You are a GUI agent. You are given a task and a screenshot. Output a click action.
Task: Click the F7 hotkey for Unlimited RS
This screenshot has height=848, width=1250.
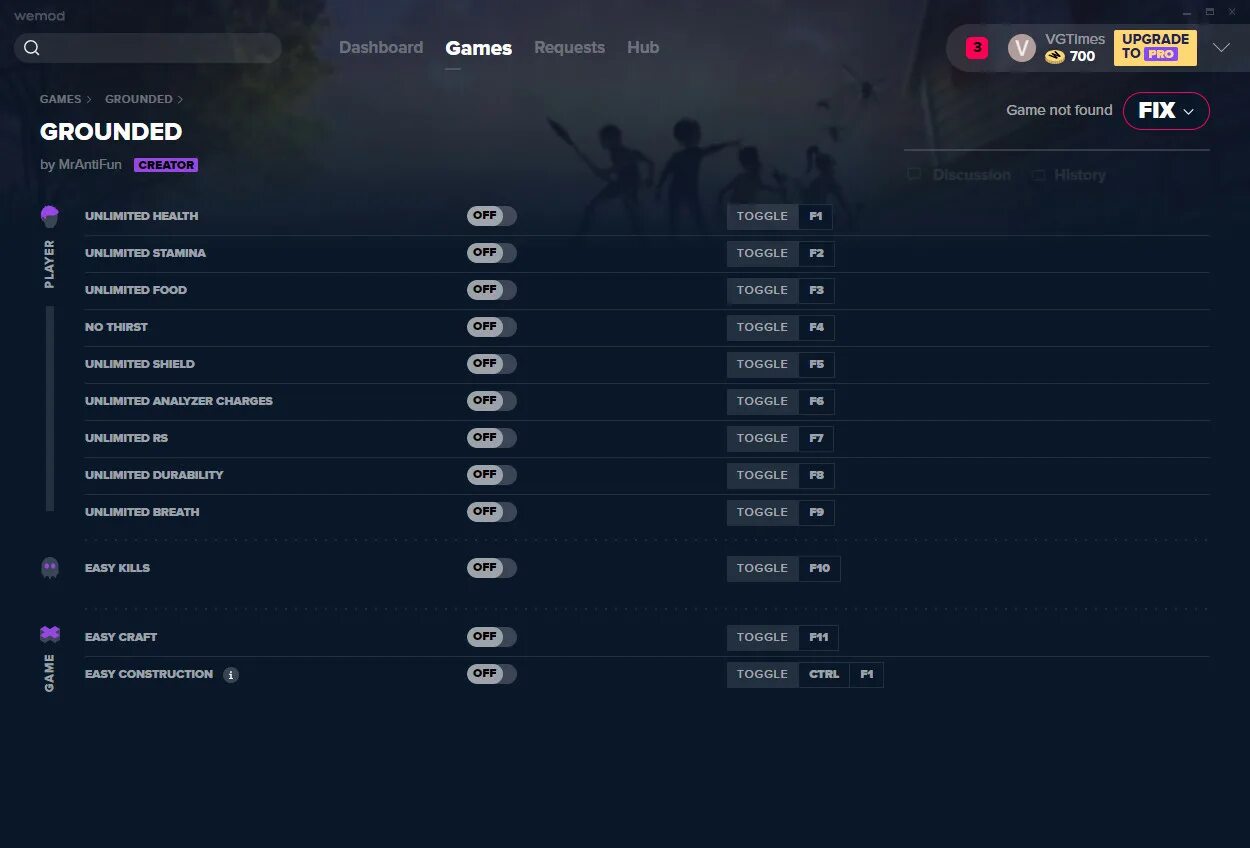click(817, 439)
